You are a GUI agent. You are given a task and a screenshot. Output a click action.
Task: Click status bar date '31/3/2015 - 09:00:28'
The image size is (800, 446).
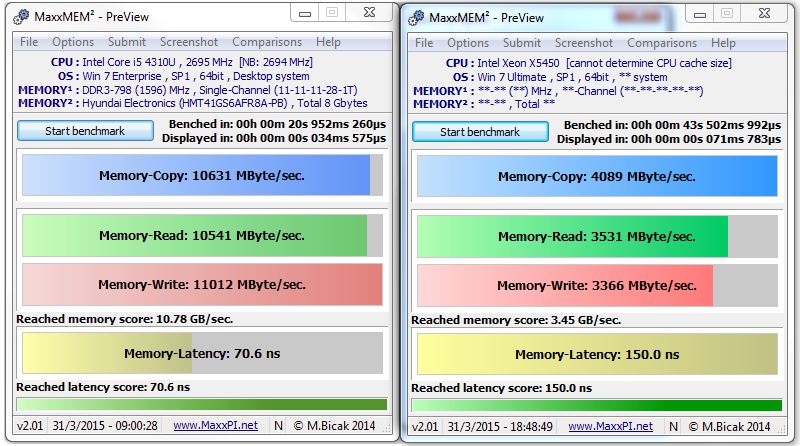(105, 426)
